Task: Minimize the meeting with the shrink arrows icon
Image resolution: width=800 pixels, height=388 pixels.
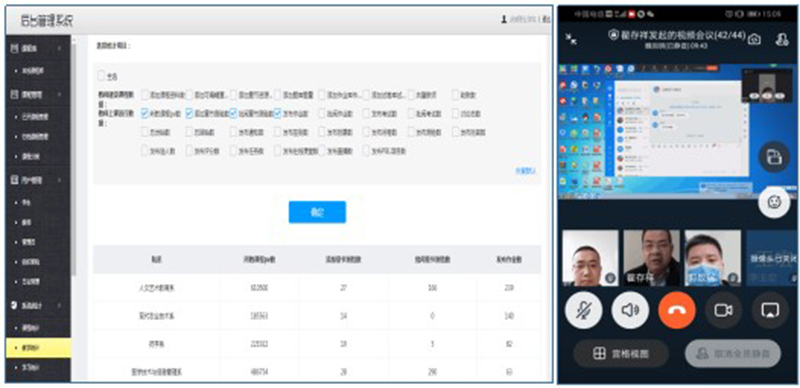Action: 572,39
